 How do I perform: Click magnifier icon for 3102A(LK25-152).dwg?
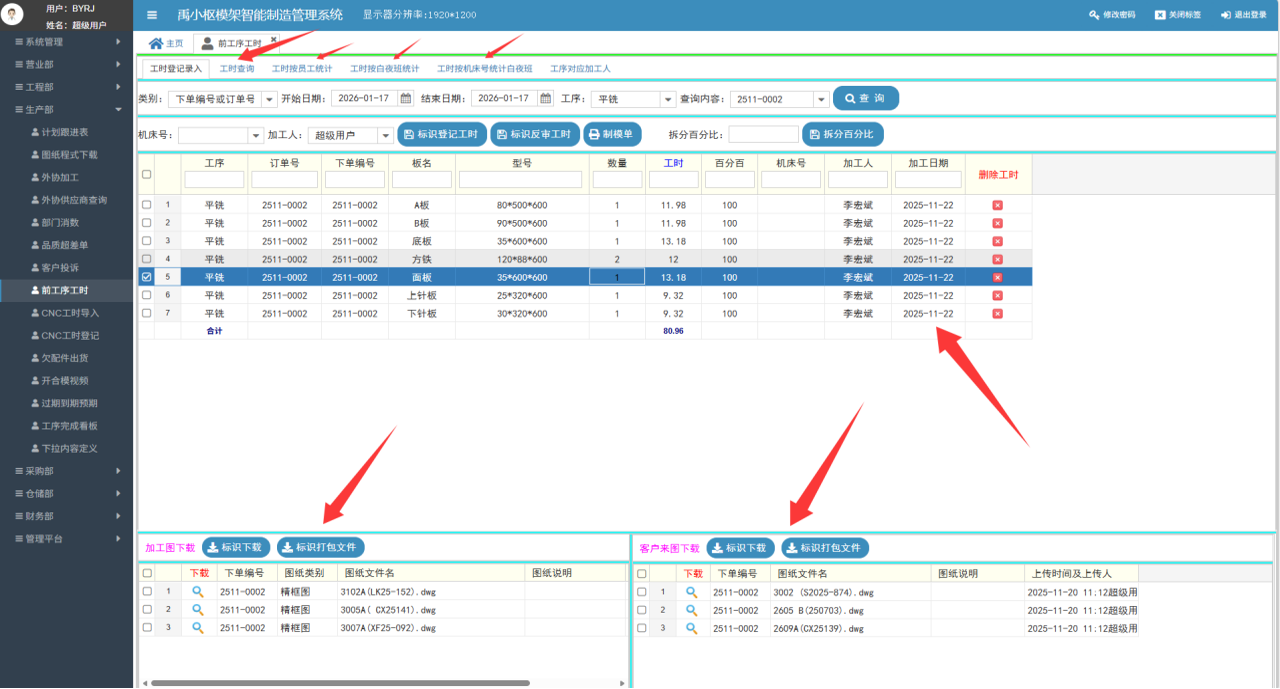(x=198, y=592)
